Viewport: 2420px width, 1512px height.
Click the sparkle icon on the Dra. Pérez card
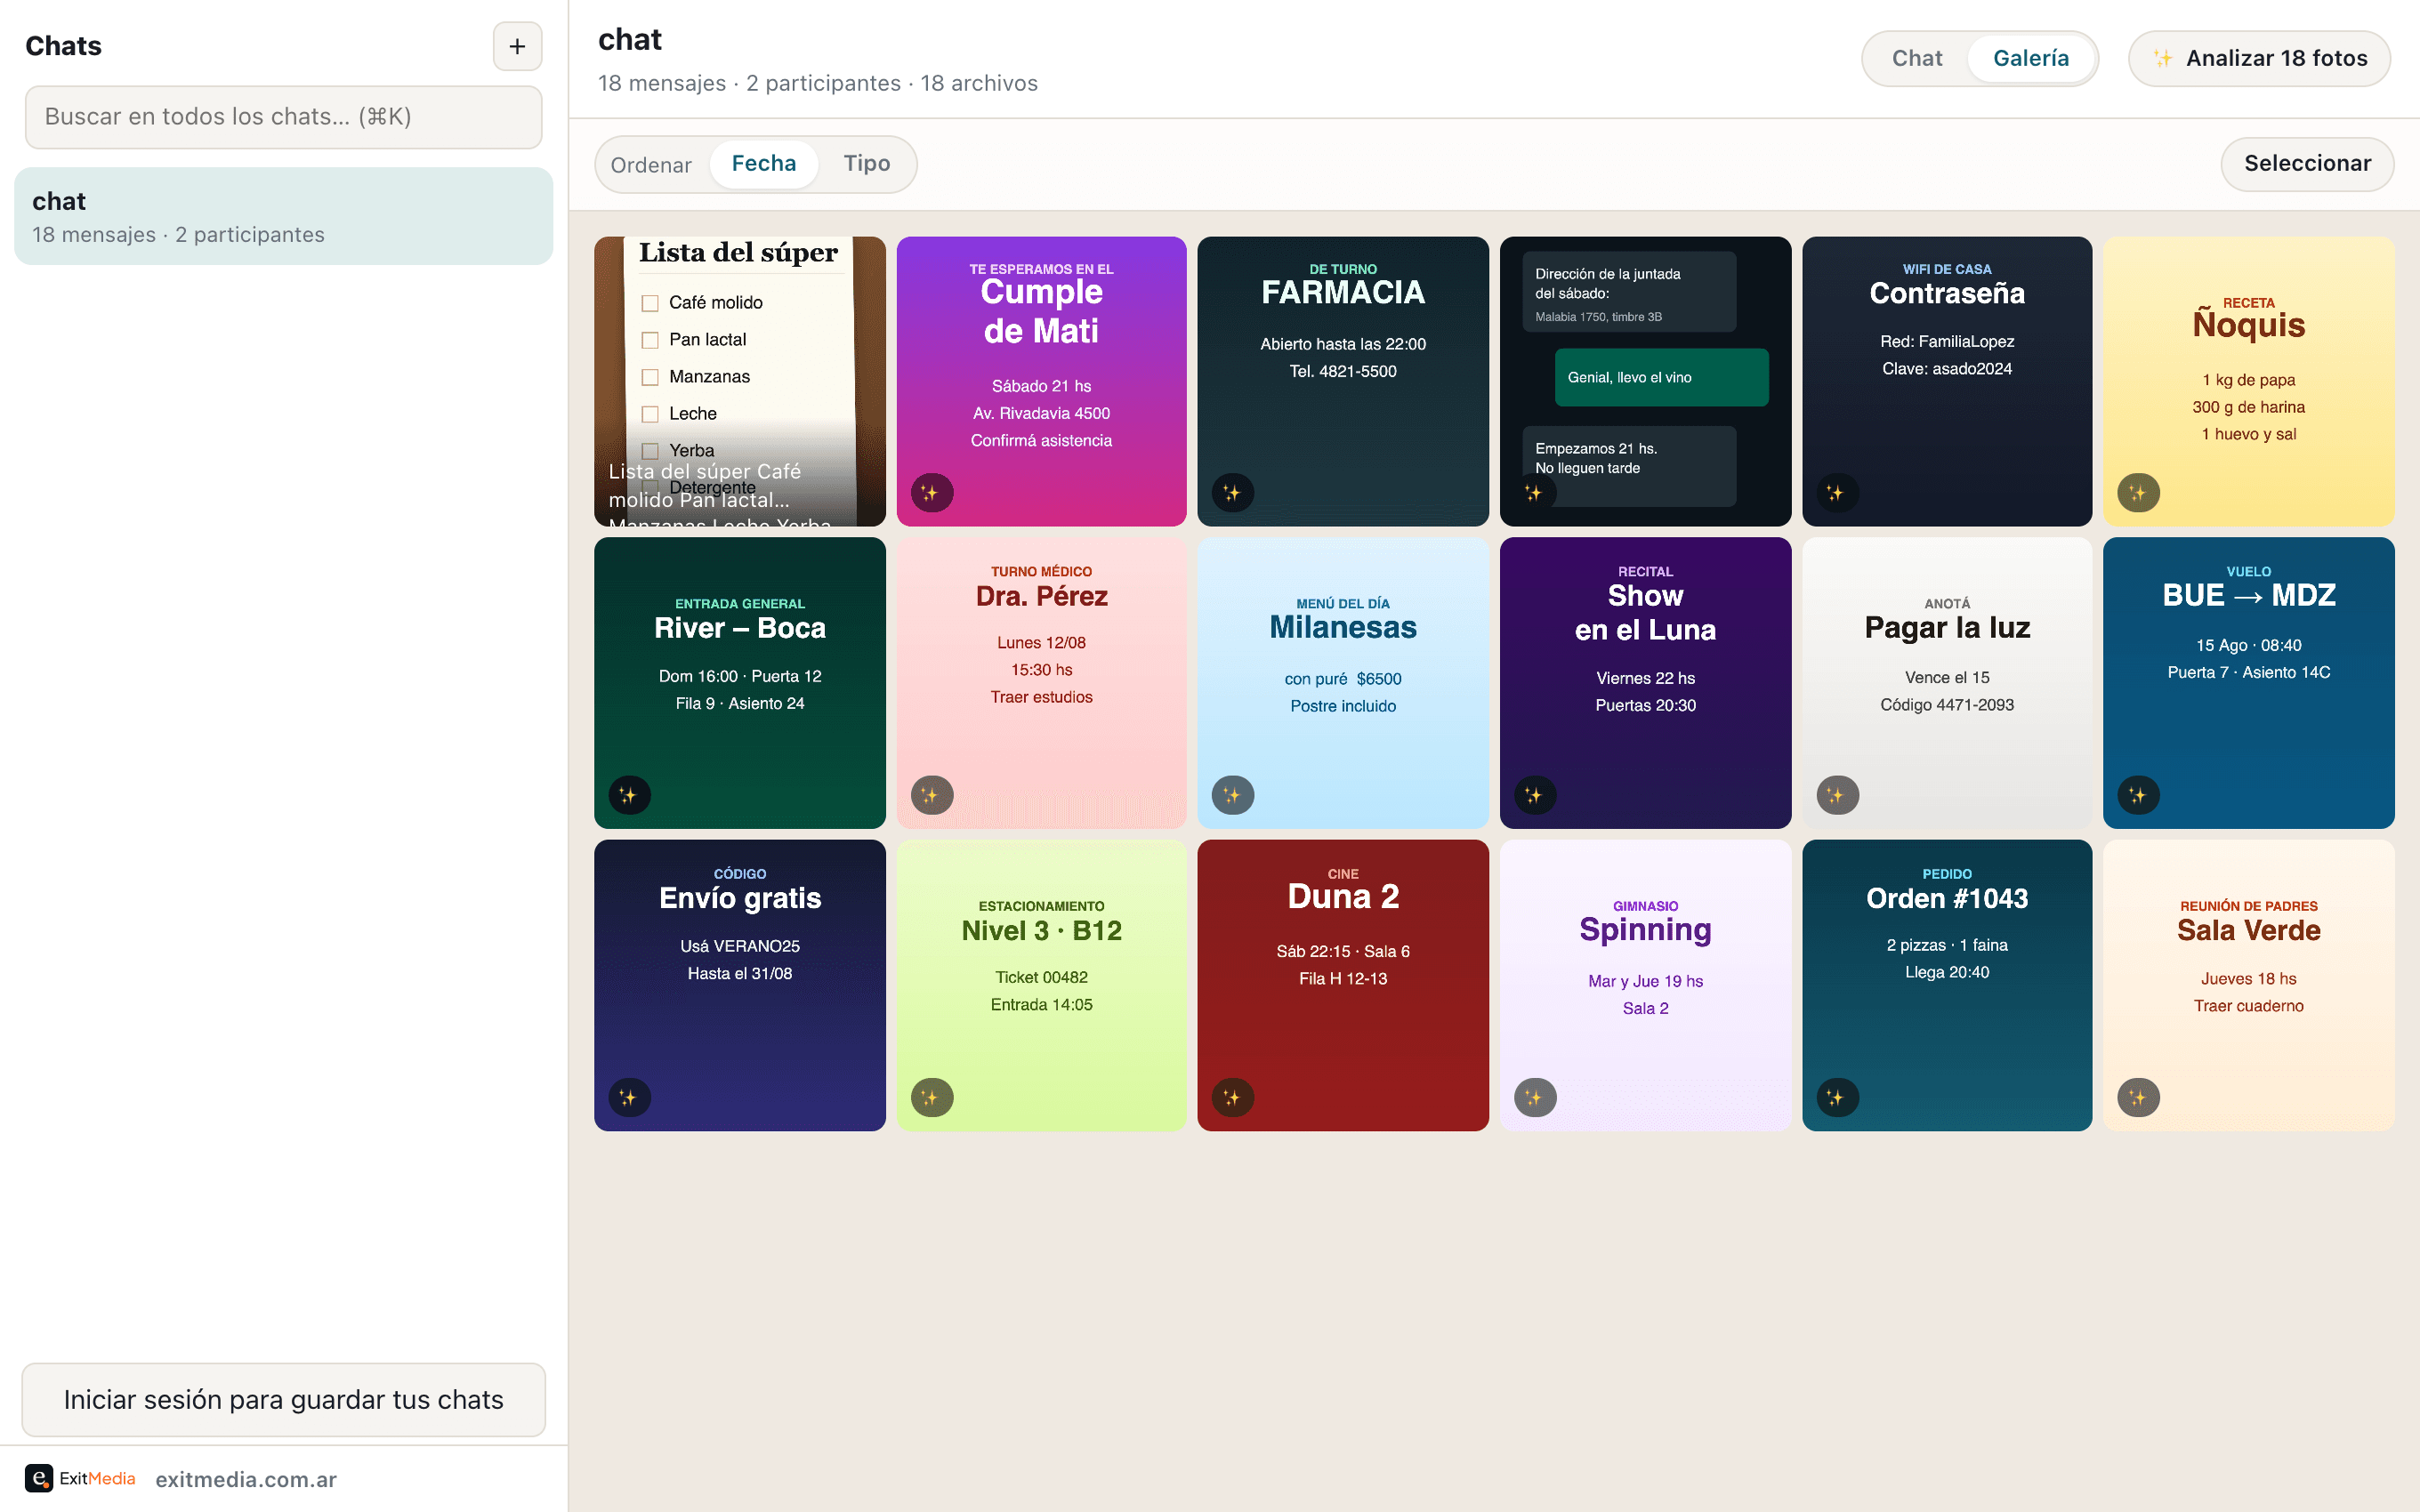pyautogui.click(x=931, y=795)
